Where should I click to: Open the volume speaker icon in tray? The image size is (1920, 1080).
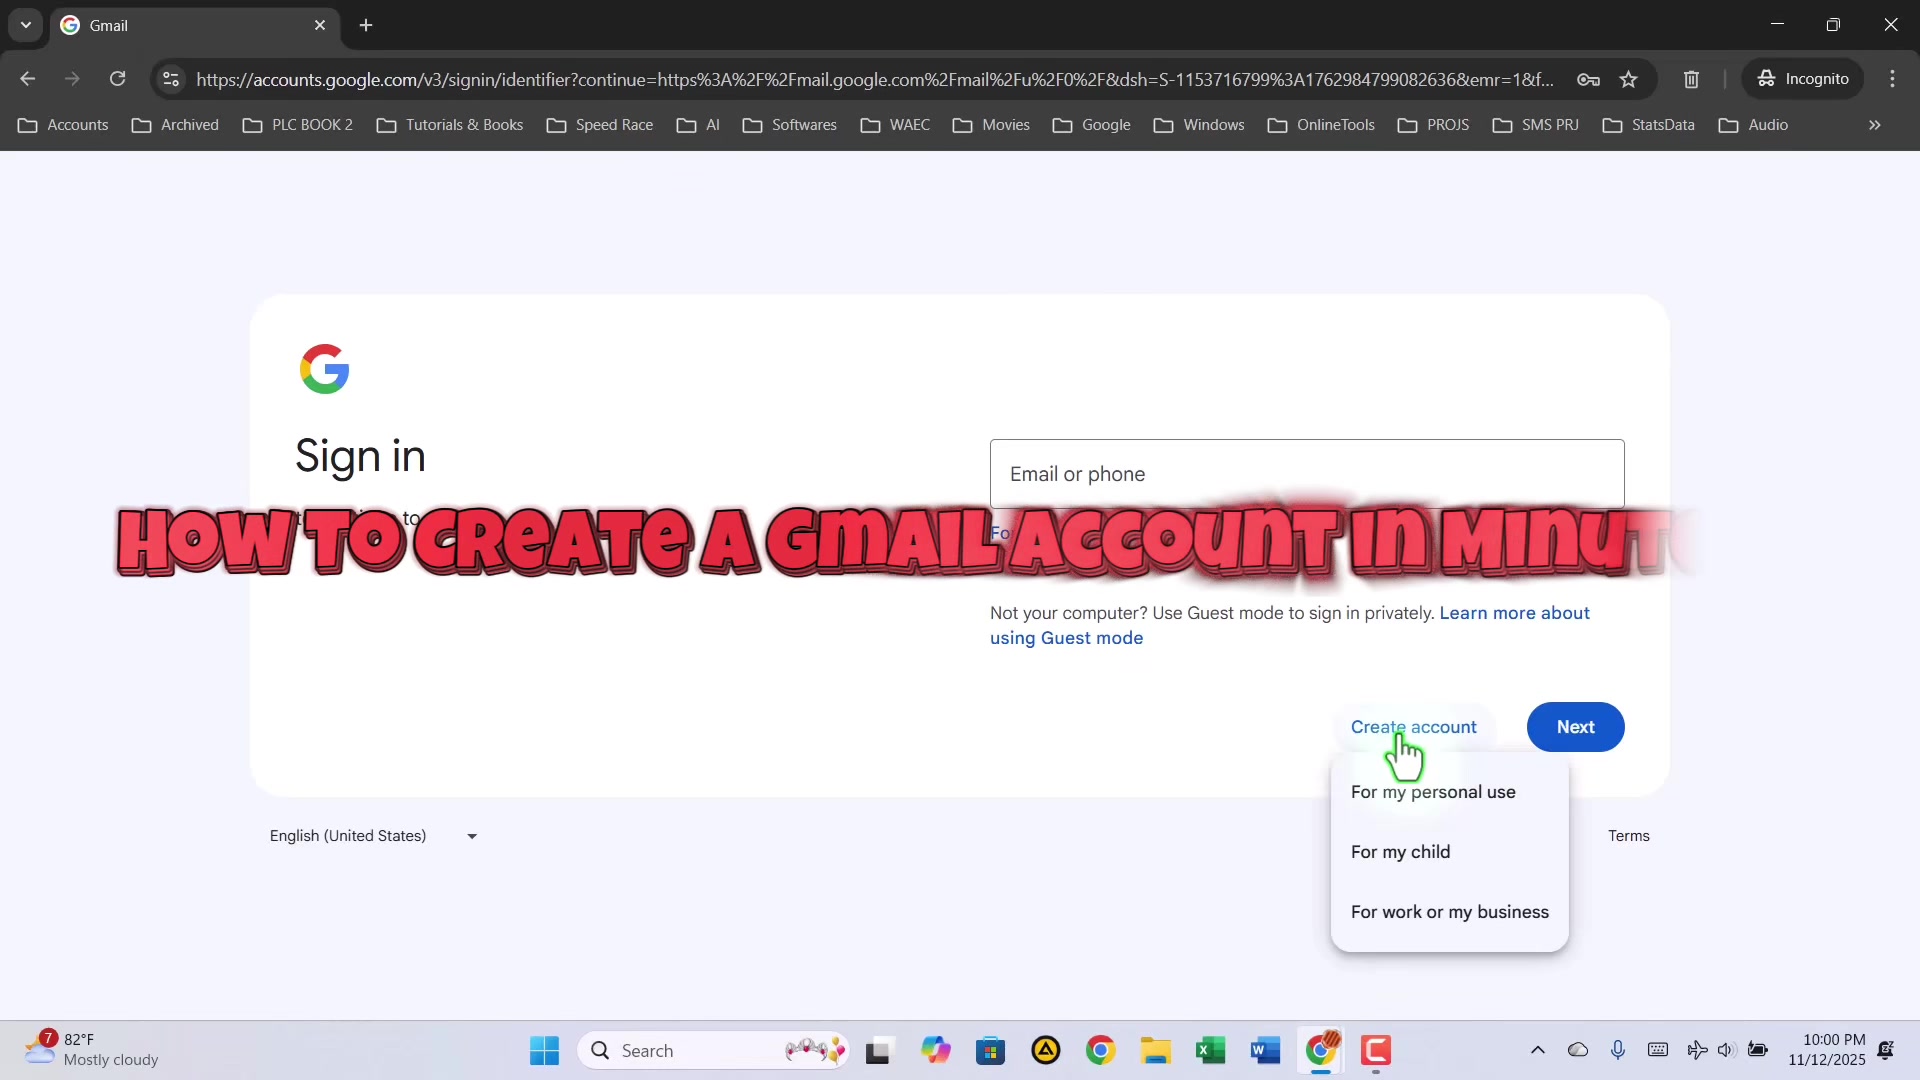(x=1726, y=1050)
